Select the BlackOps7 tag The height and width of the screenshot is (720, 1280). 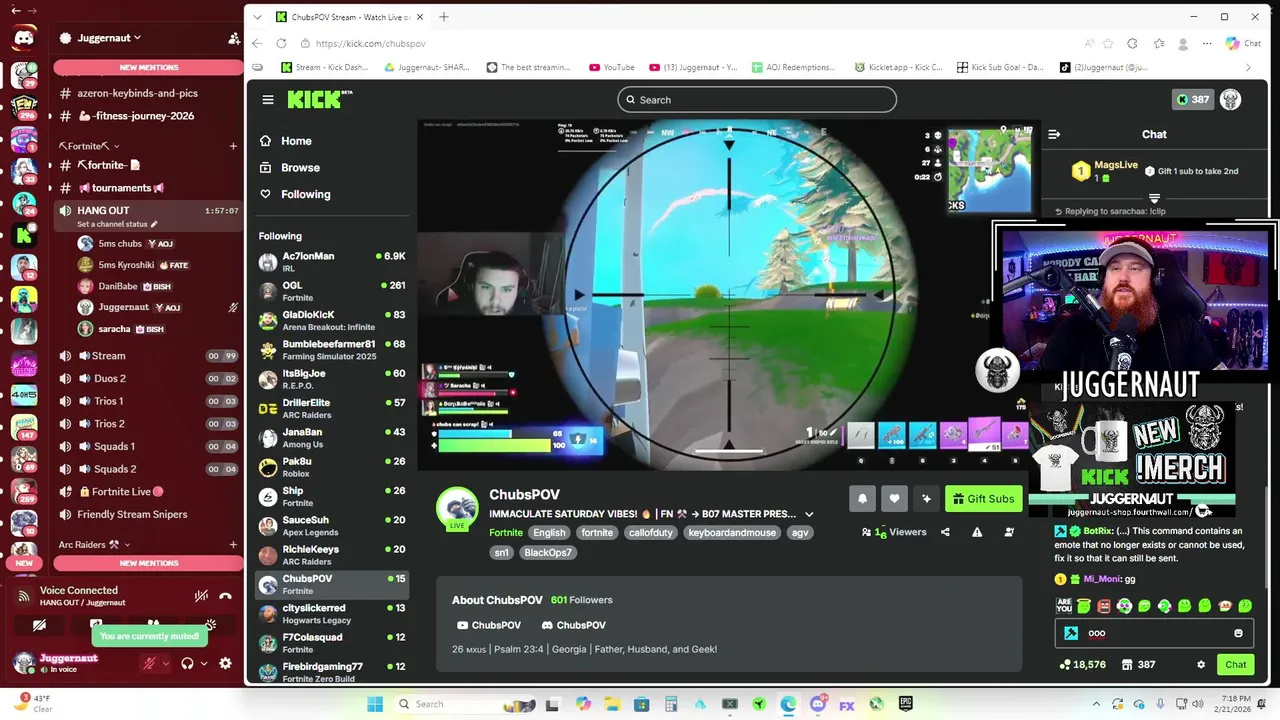point(548,553)
